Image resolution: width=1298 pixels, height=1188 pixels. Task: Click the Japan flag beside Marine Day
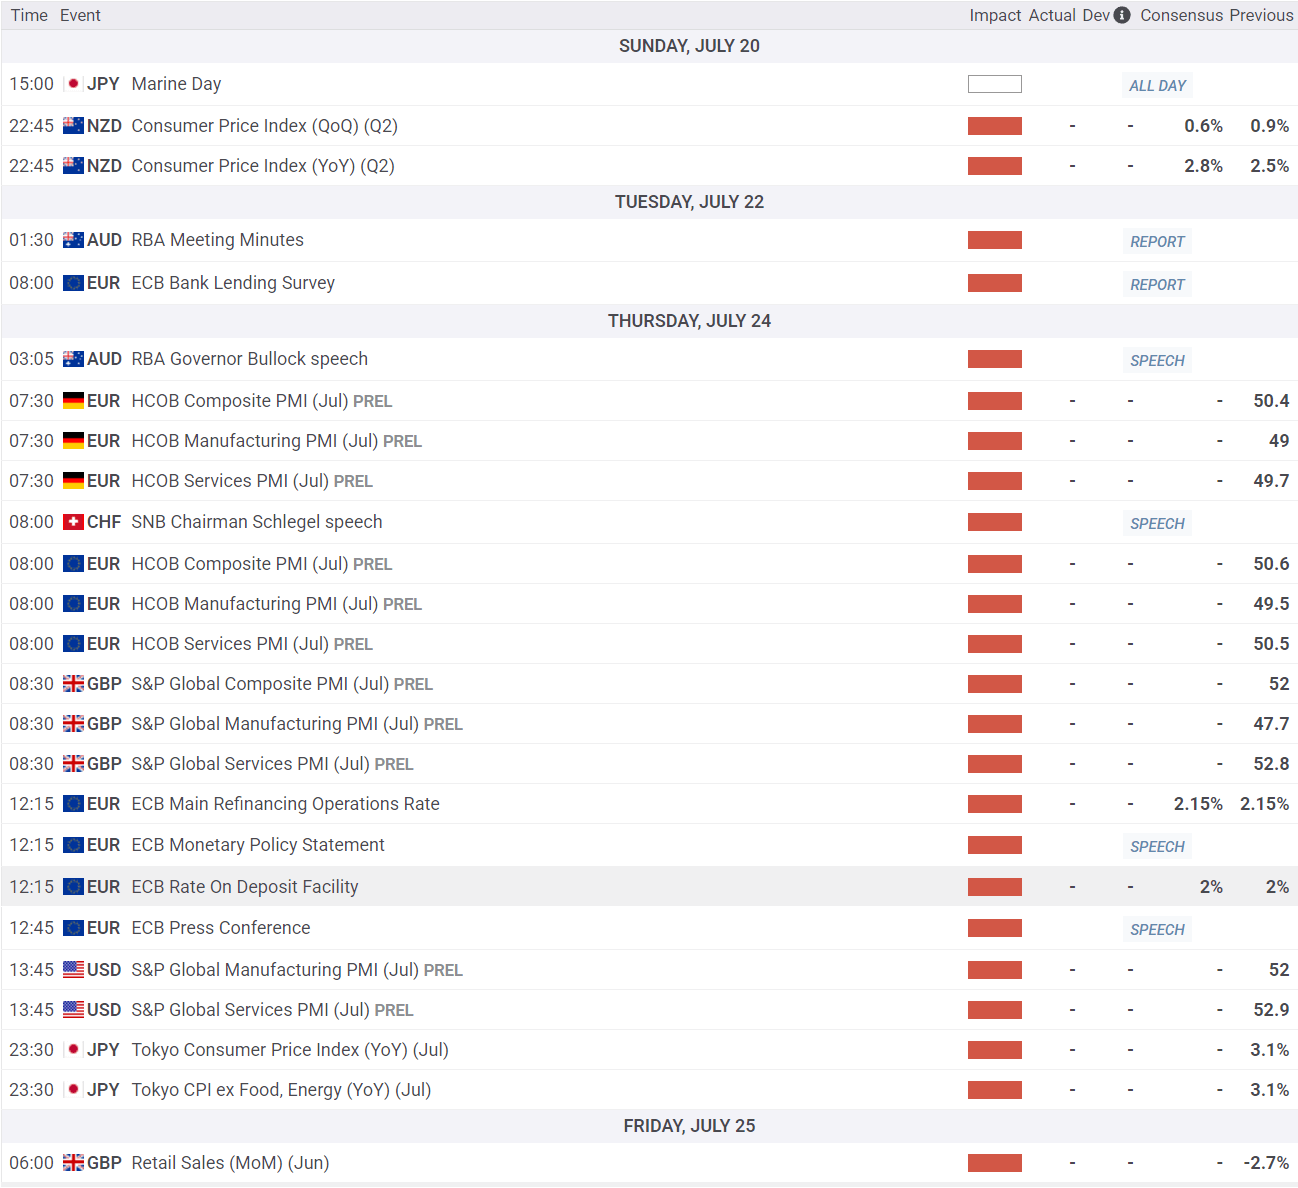[x=73, y=84]
